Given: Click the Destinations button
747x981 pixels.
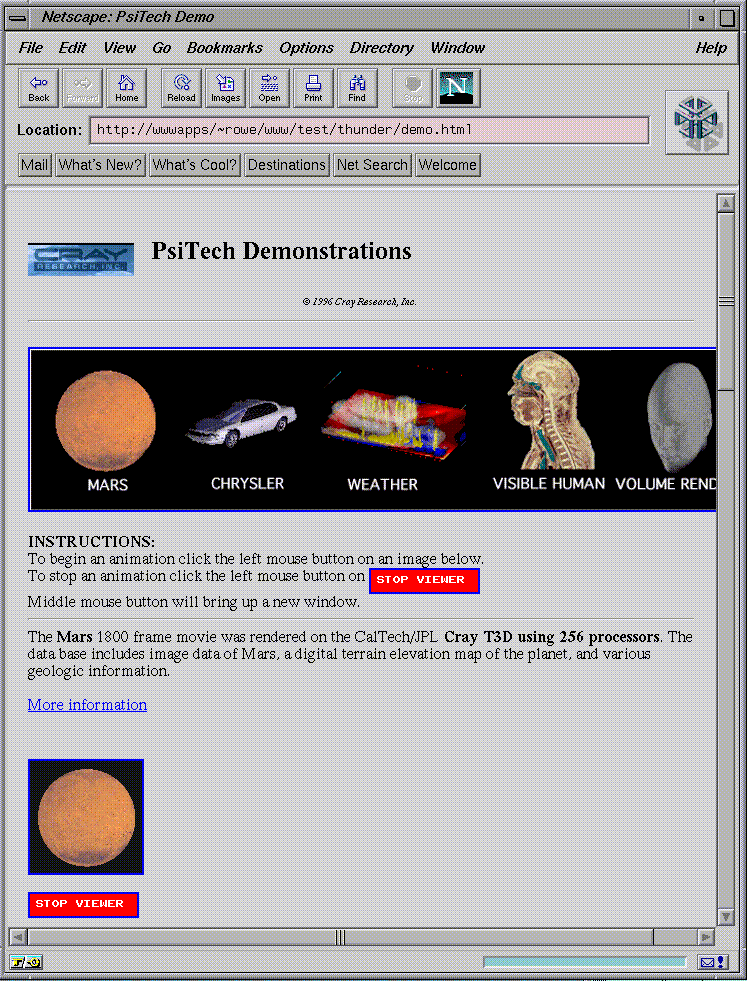Looking at the screenshot, I should pyautogui.click(x=287, y=165).
